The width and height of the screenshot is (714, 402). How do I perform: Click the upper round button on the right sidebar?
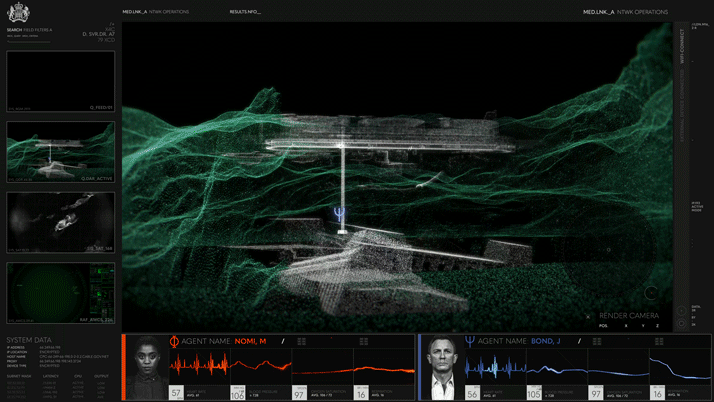point(682,311)
